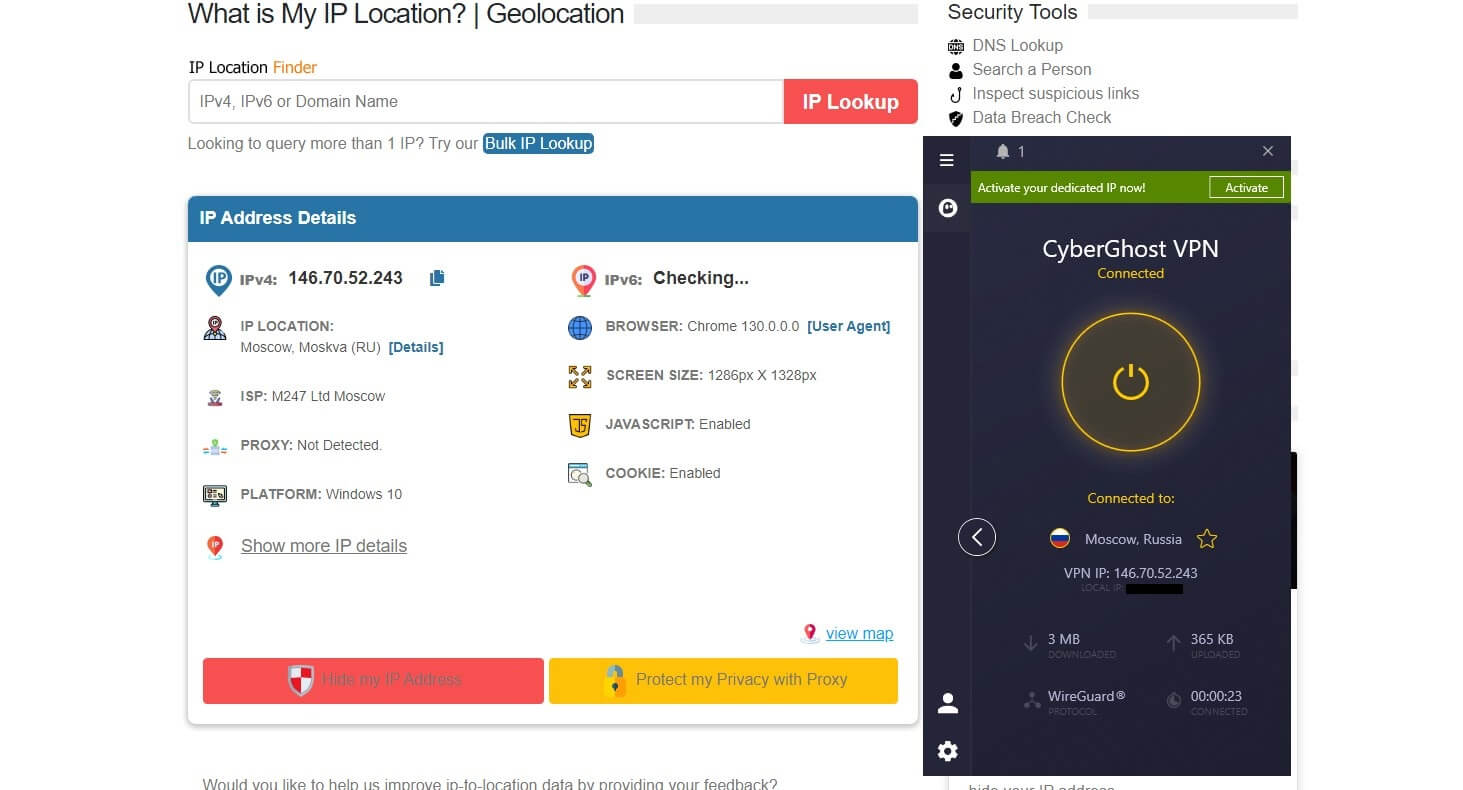Click the IP lookup input field
The height and width of the screenshot is (790, 1463).
[x=485, y=101]
